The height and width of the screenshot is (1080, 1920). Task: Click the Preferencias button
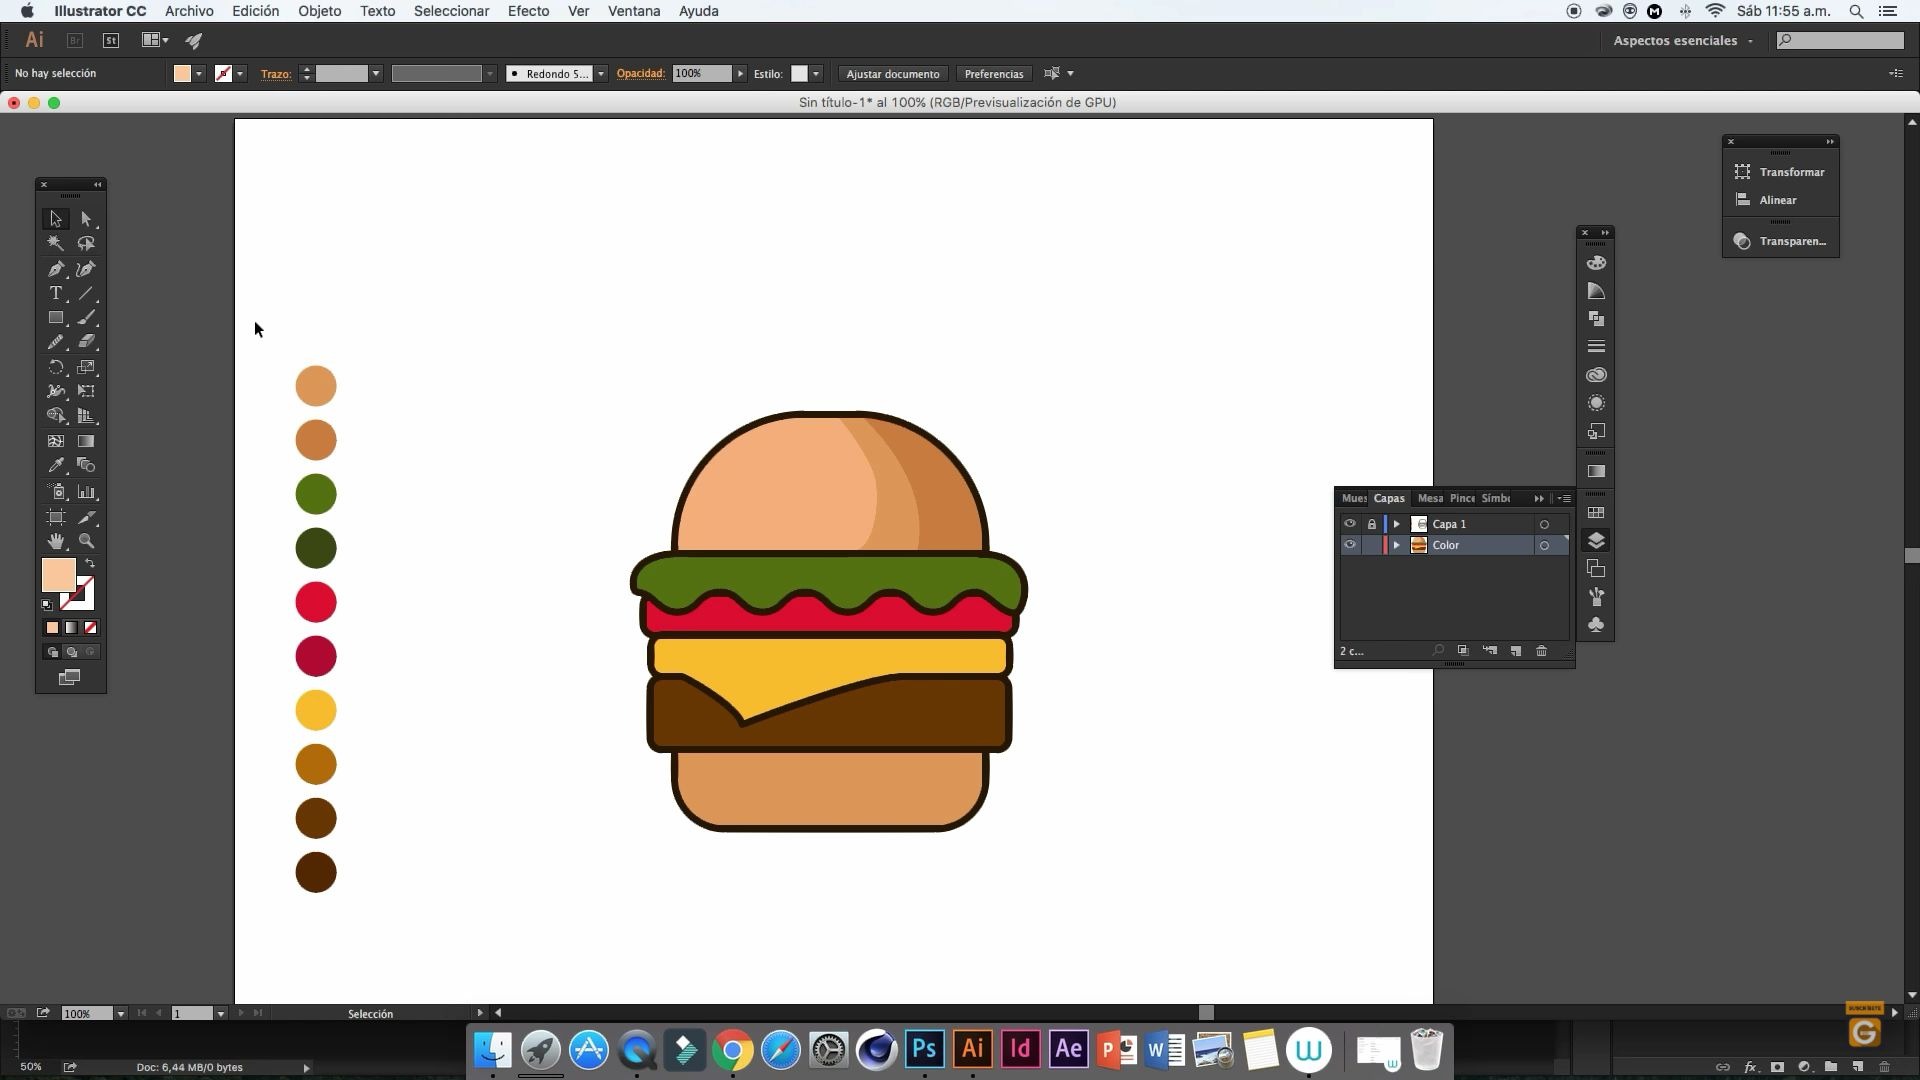point(993,73)
